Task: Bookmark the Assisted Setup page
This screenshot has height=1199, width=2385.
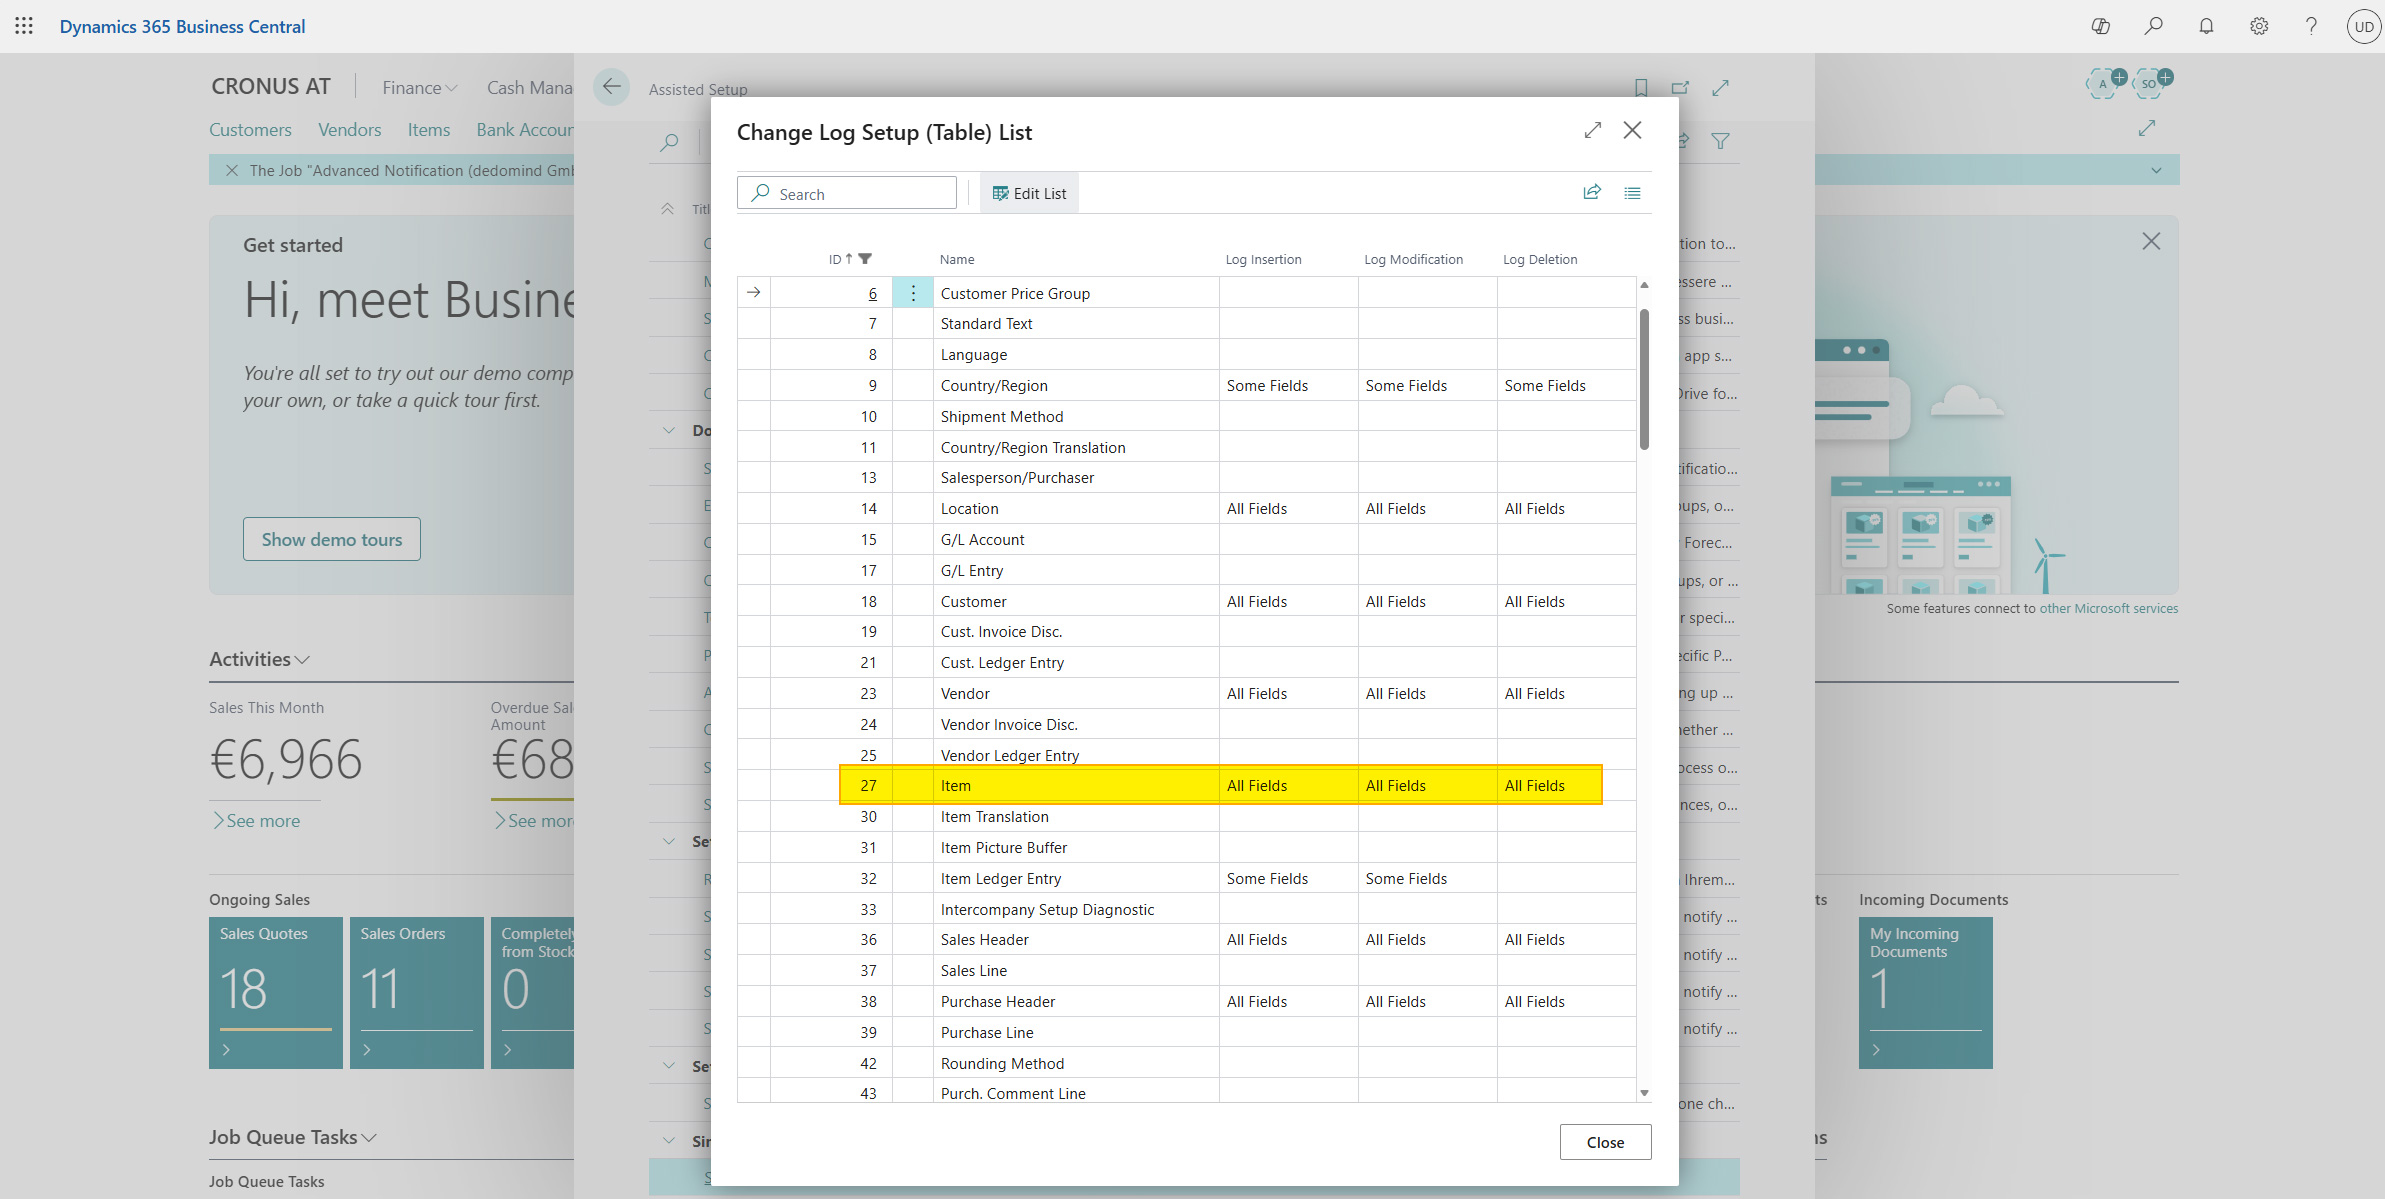Action: [x=1640, y=88]
